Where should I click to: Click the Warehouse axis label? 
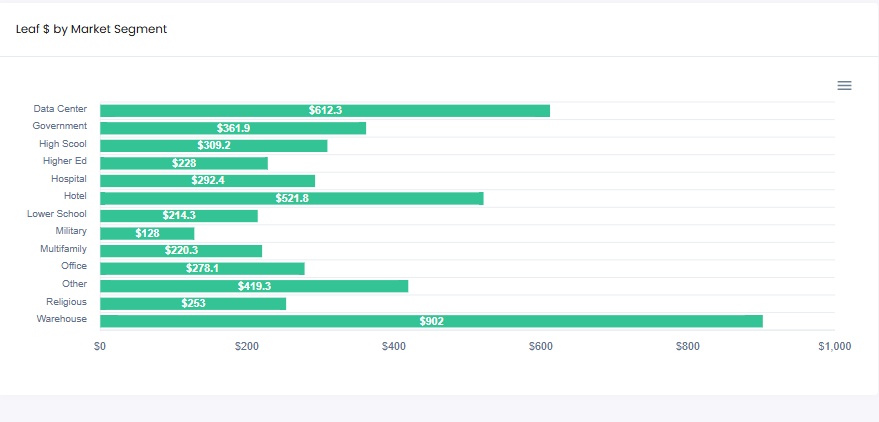[62, 319]
